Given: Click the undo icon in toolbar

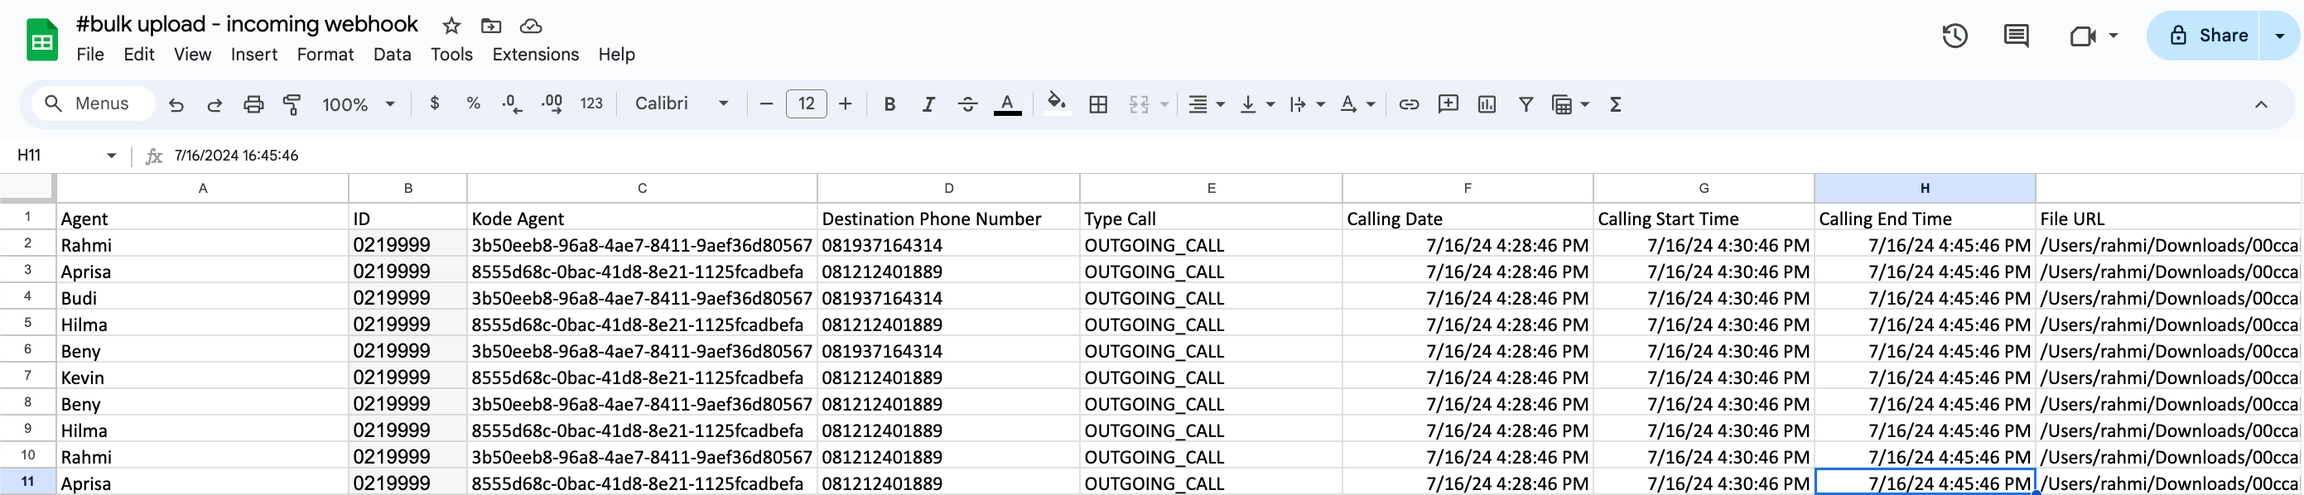Looking at the screenshot, I should pyautogui.click(x=176, y=104).
